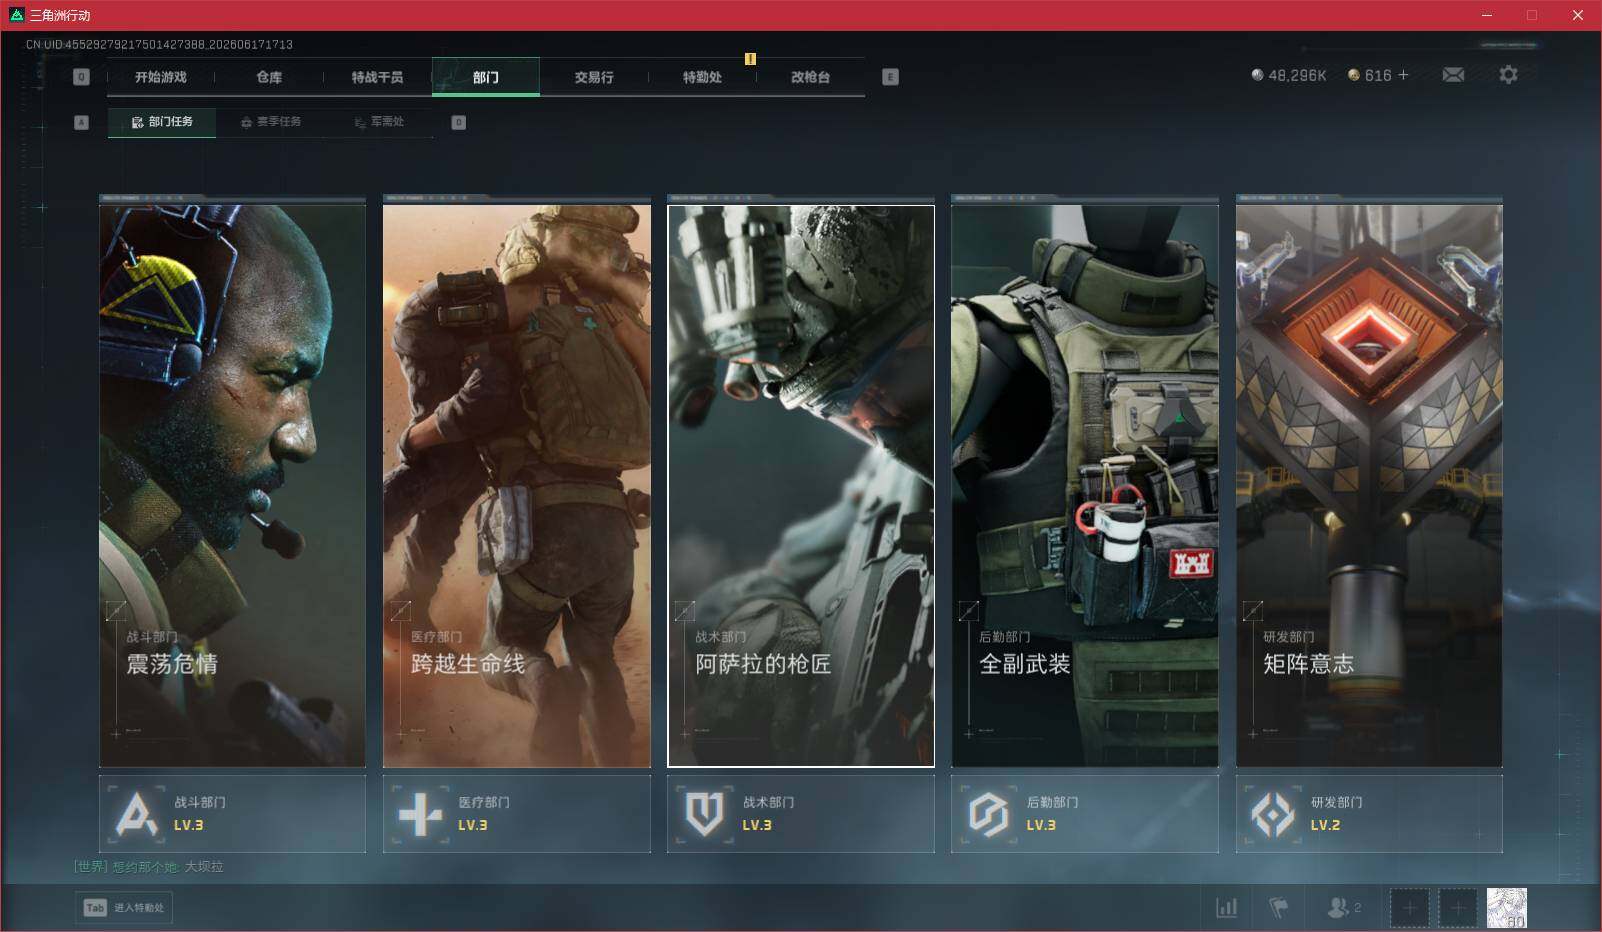Open the mail inbox envelope icon
The height and width of the screenshot is (932, 1602).
pyautogui.click(x=1453, y=75)
